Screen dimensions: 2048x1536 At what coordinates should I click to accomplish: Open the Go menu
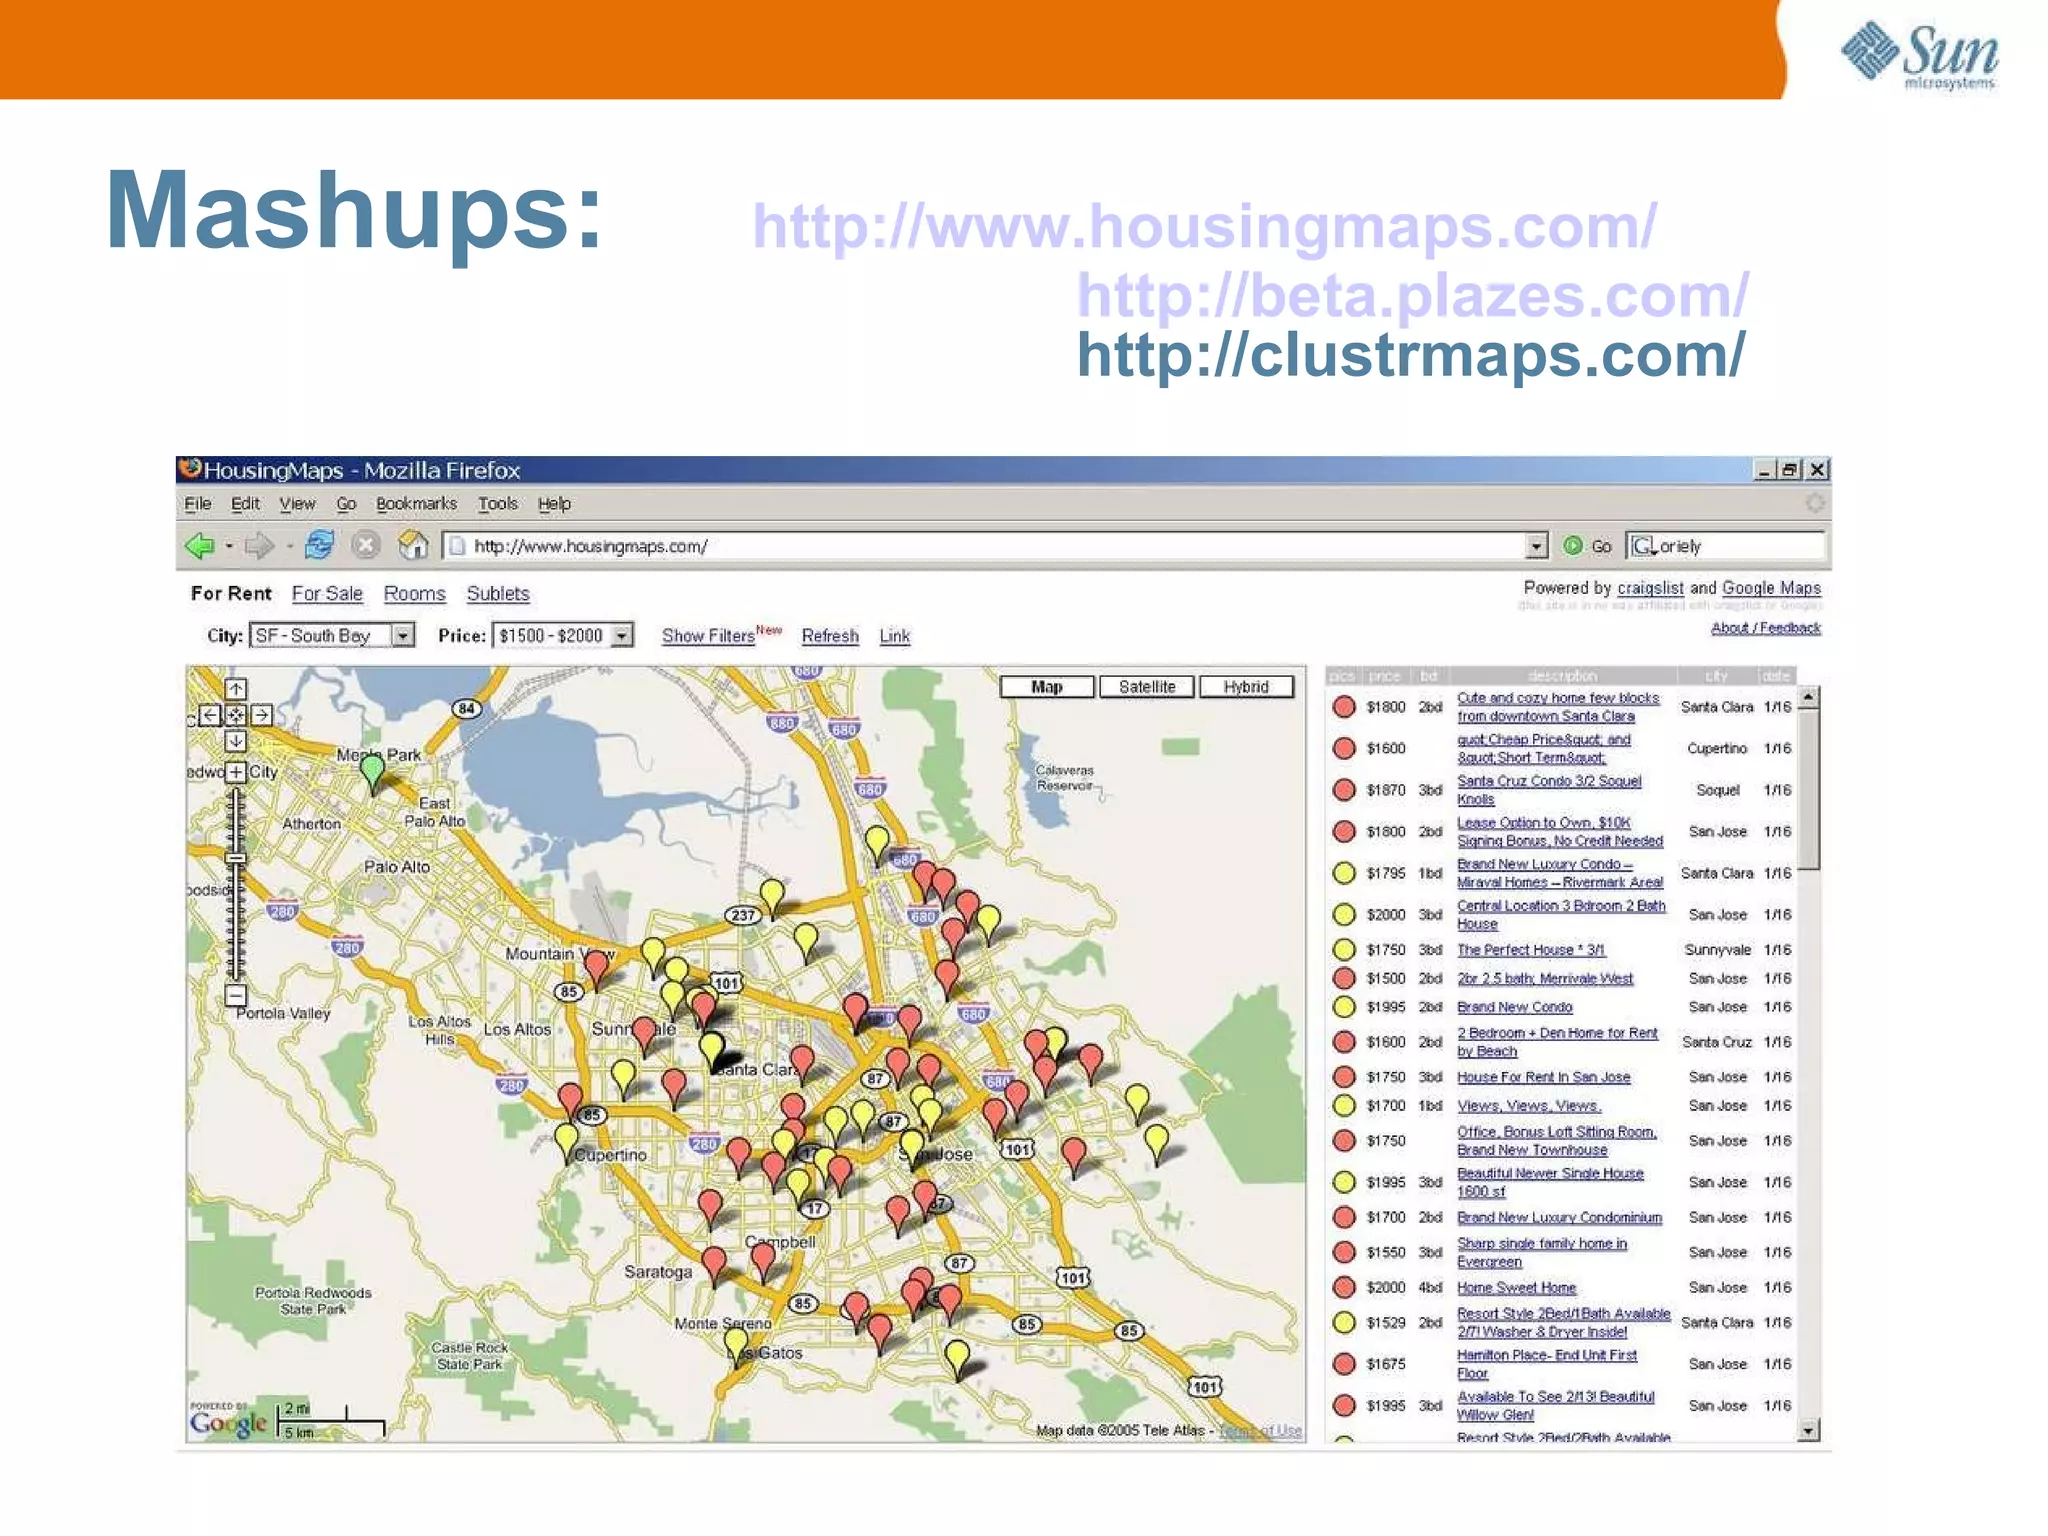point(346,504)
